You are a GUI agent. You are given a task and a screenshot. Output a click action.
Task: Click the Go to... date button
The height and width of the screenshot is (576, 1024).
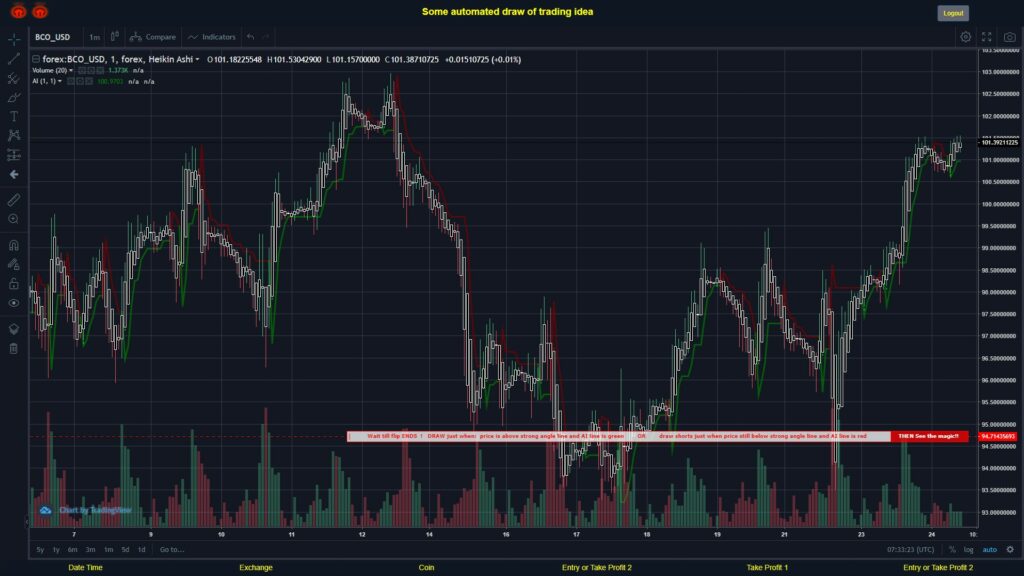[172, 550]
